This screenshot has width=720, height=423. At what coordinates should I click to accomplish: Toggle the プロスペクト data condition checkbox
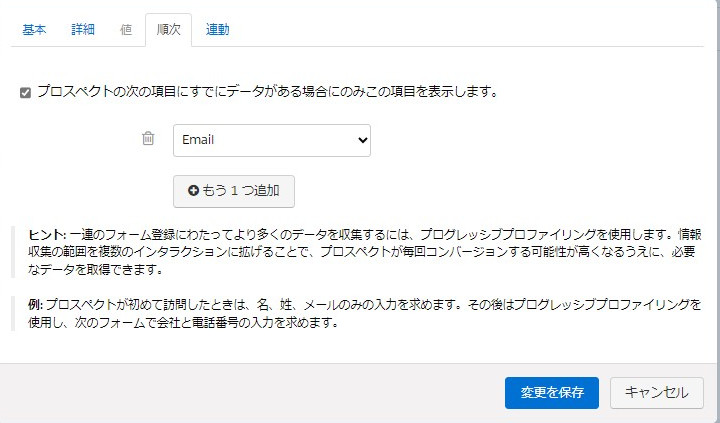pyautogui.click(x=25, y=93)
